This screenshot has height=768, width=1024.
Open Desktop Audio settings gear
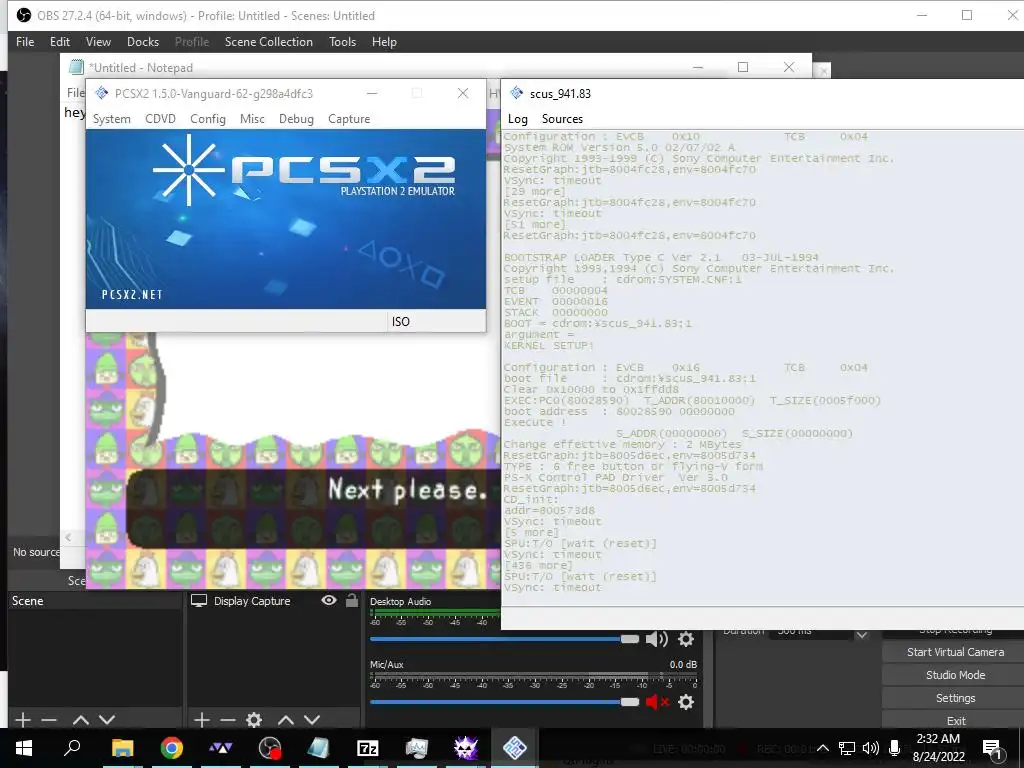point(686,639)
